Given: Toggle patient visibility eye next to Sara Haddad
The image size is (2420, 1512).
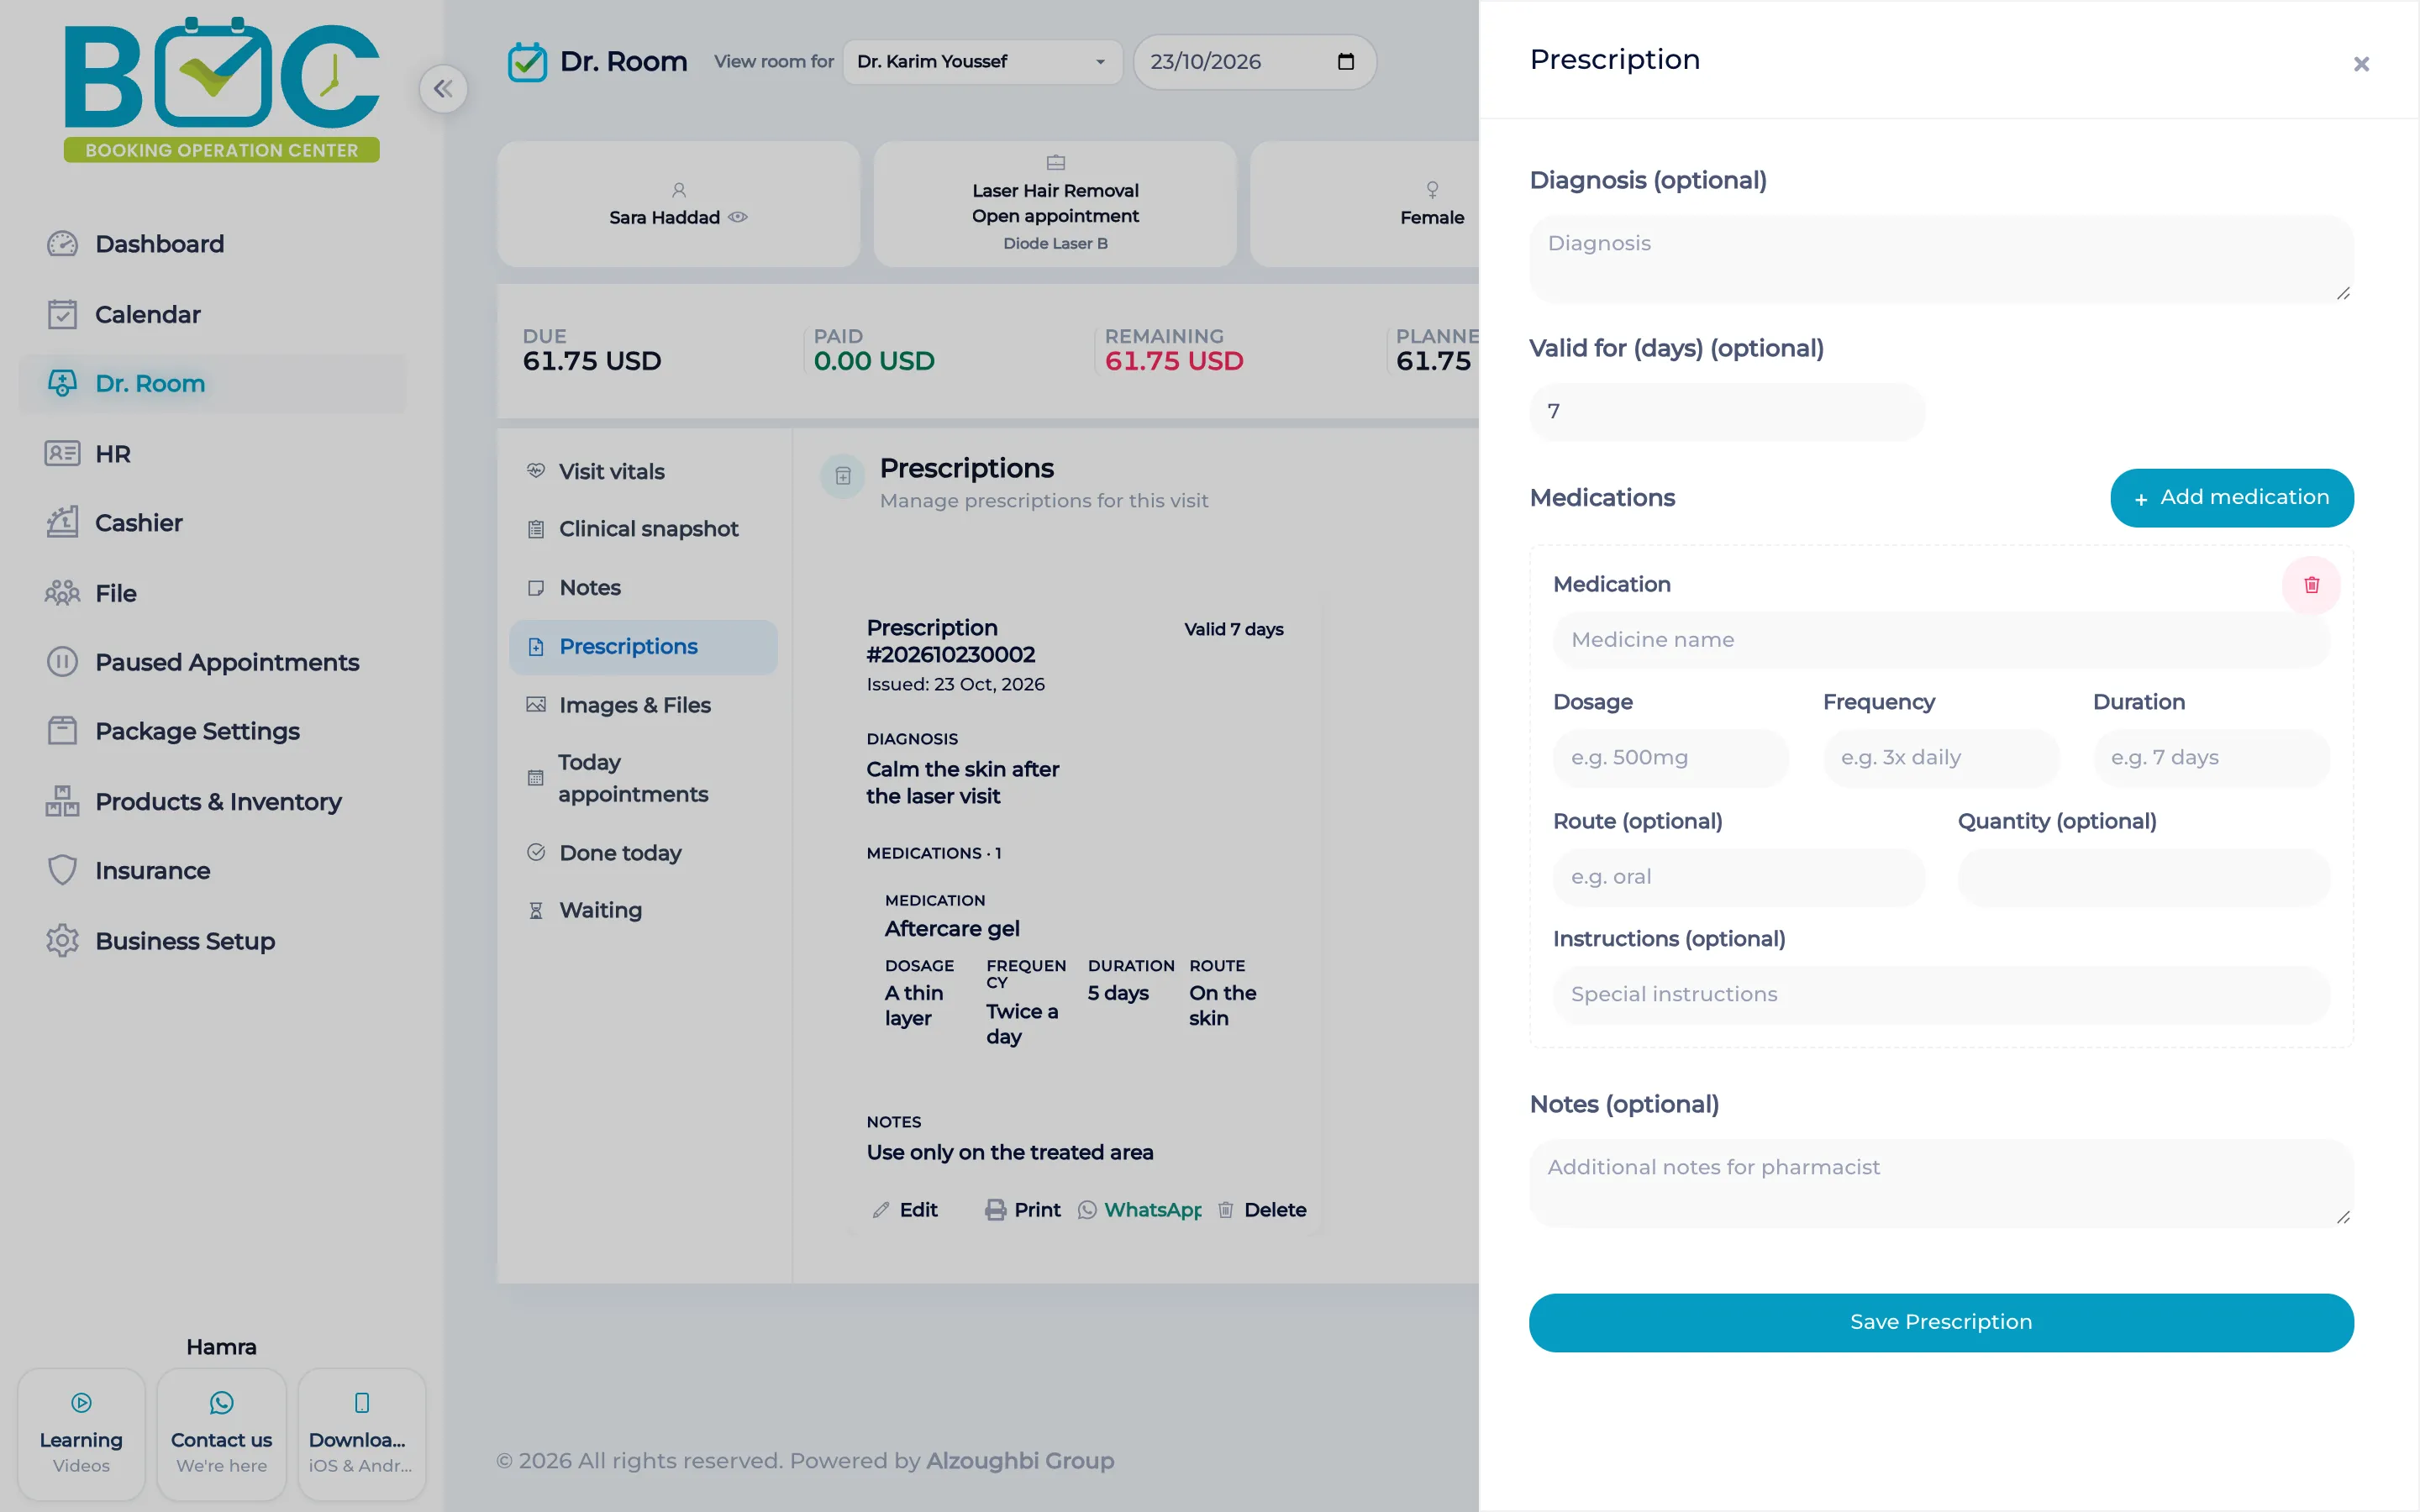Looking at the screenshot, I should tap(738, 217).
